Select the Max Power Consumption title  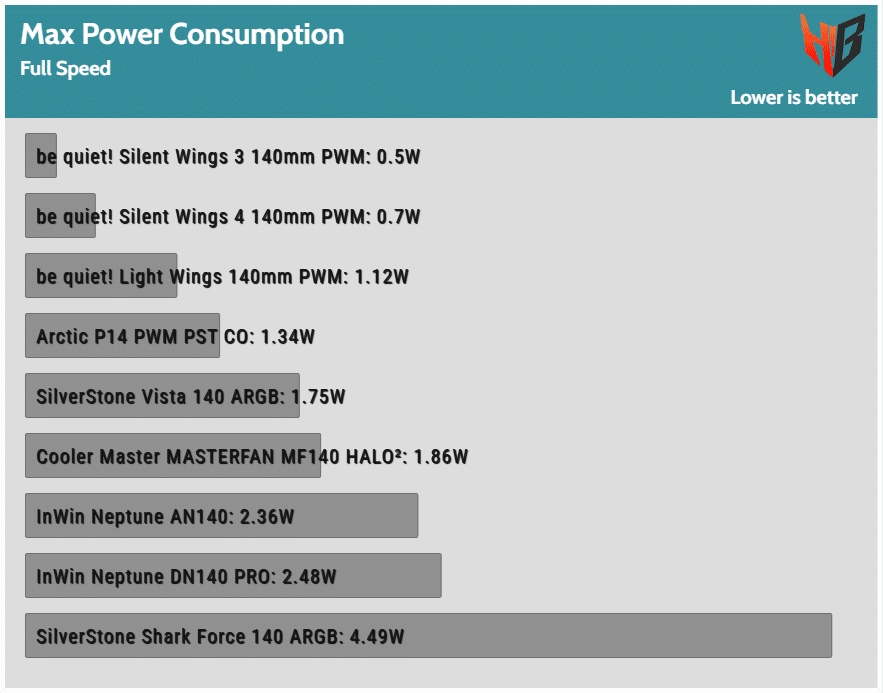pyautogui.click(x=182, y=34)
